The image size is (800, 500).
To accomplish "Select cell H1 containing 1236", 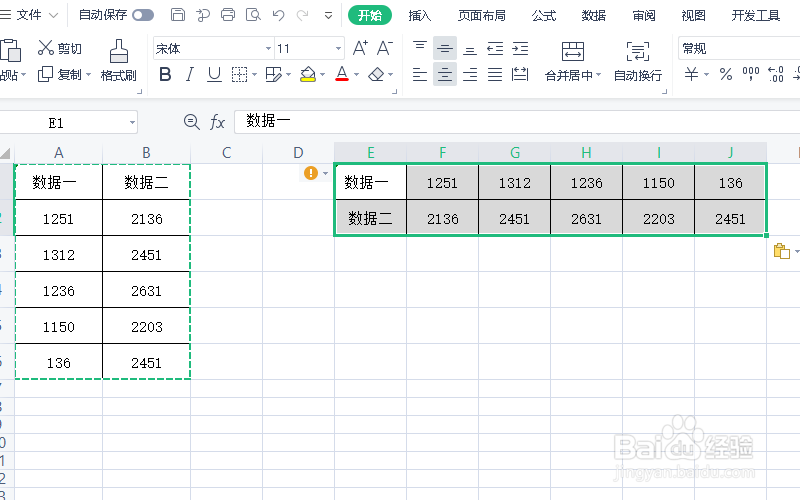I will click(x=586, y=183).
